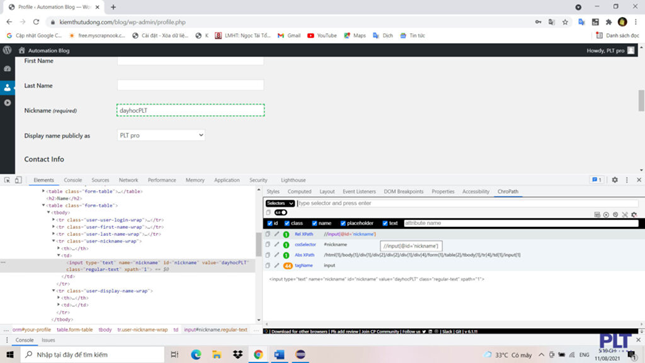This screenshot has height=363, width=645.
Task: Expand the tr user-last-name-wrap node
Action: coord(53,234)
